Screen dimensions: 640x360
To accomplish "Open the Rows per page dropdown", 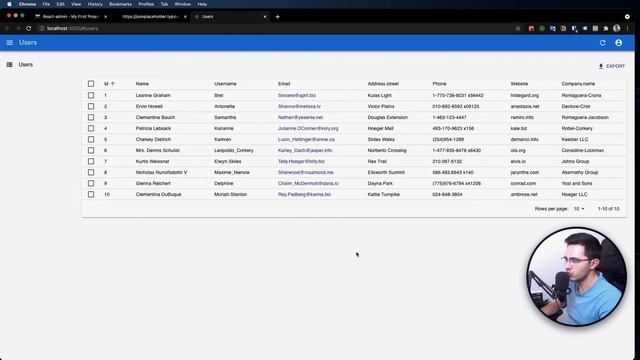I will tap(579, 209).
